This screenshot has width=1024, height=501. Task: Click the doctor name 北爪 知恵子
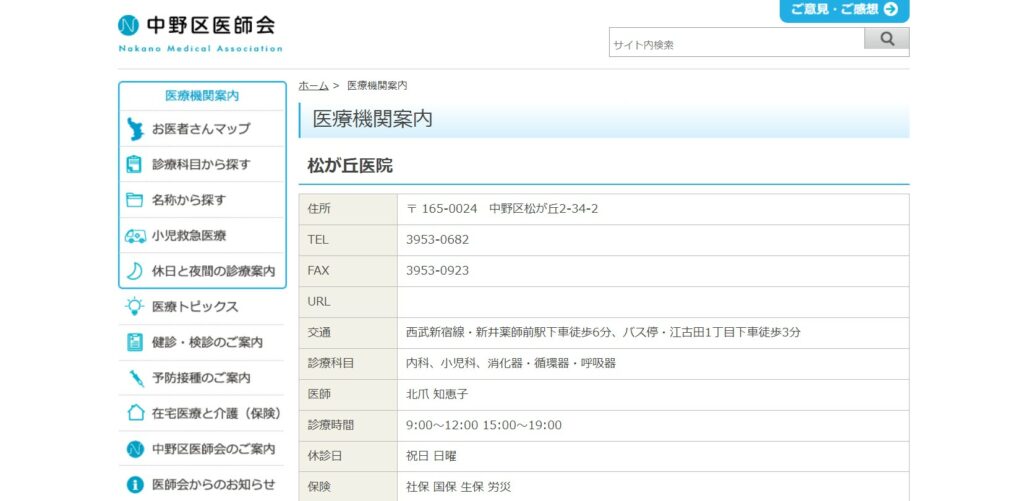(438, 394)
